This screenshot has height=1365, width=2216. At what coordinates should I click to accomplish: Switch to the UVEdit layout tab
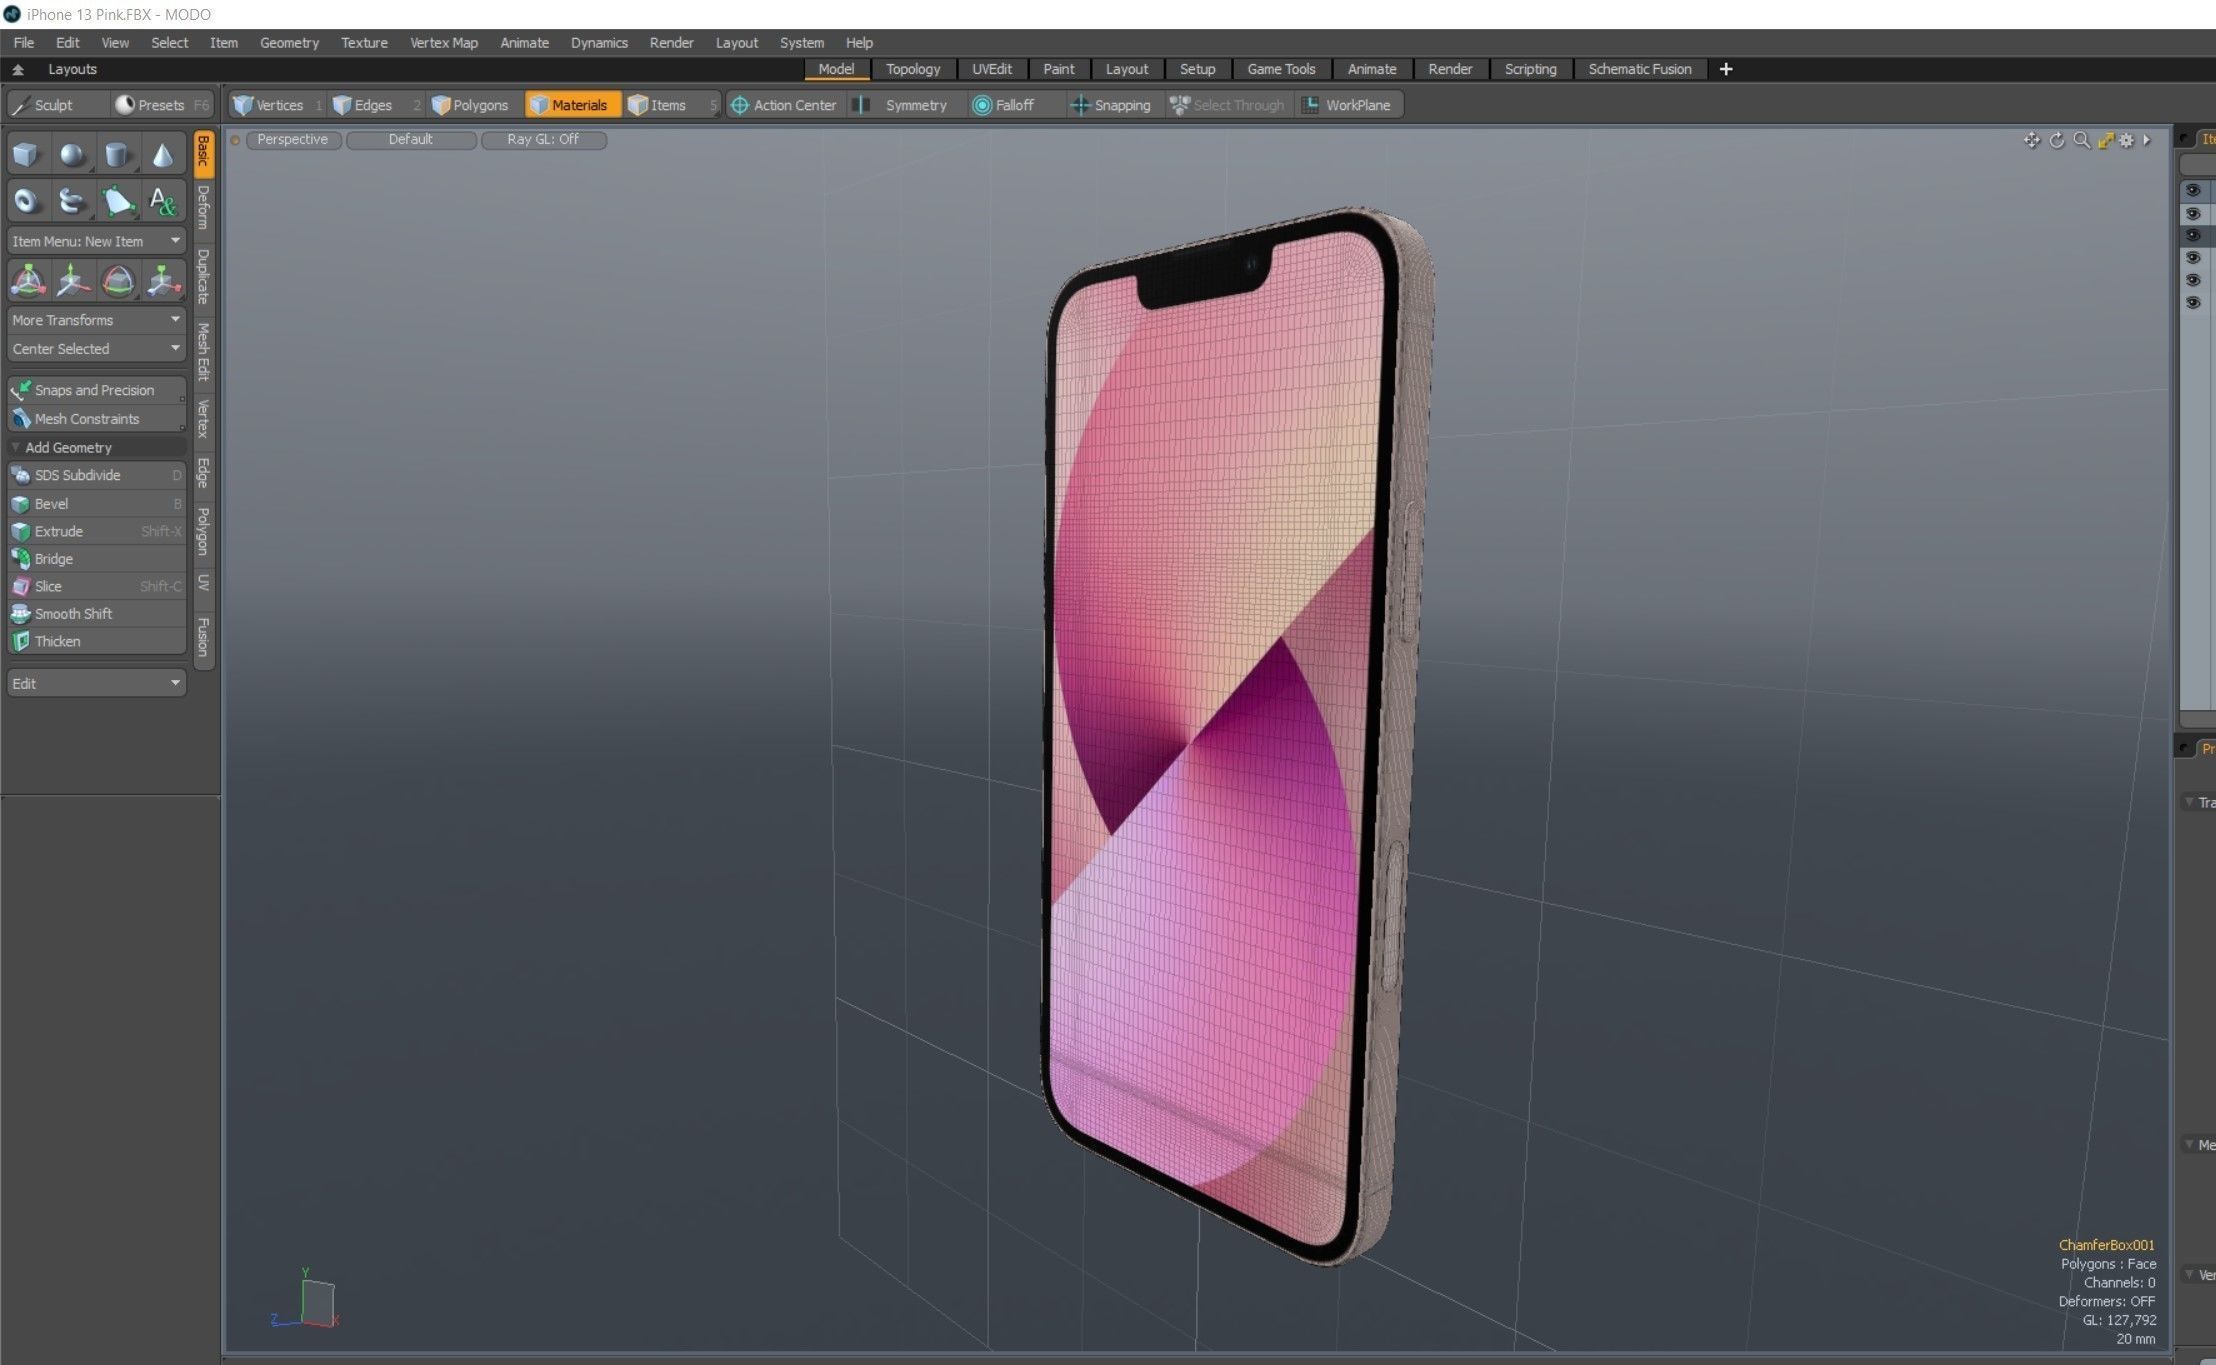pos(992,69)
